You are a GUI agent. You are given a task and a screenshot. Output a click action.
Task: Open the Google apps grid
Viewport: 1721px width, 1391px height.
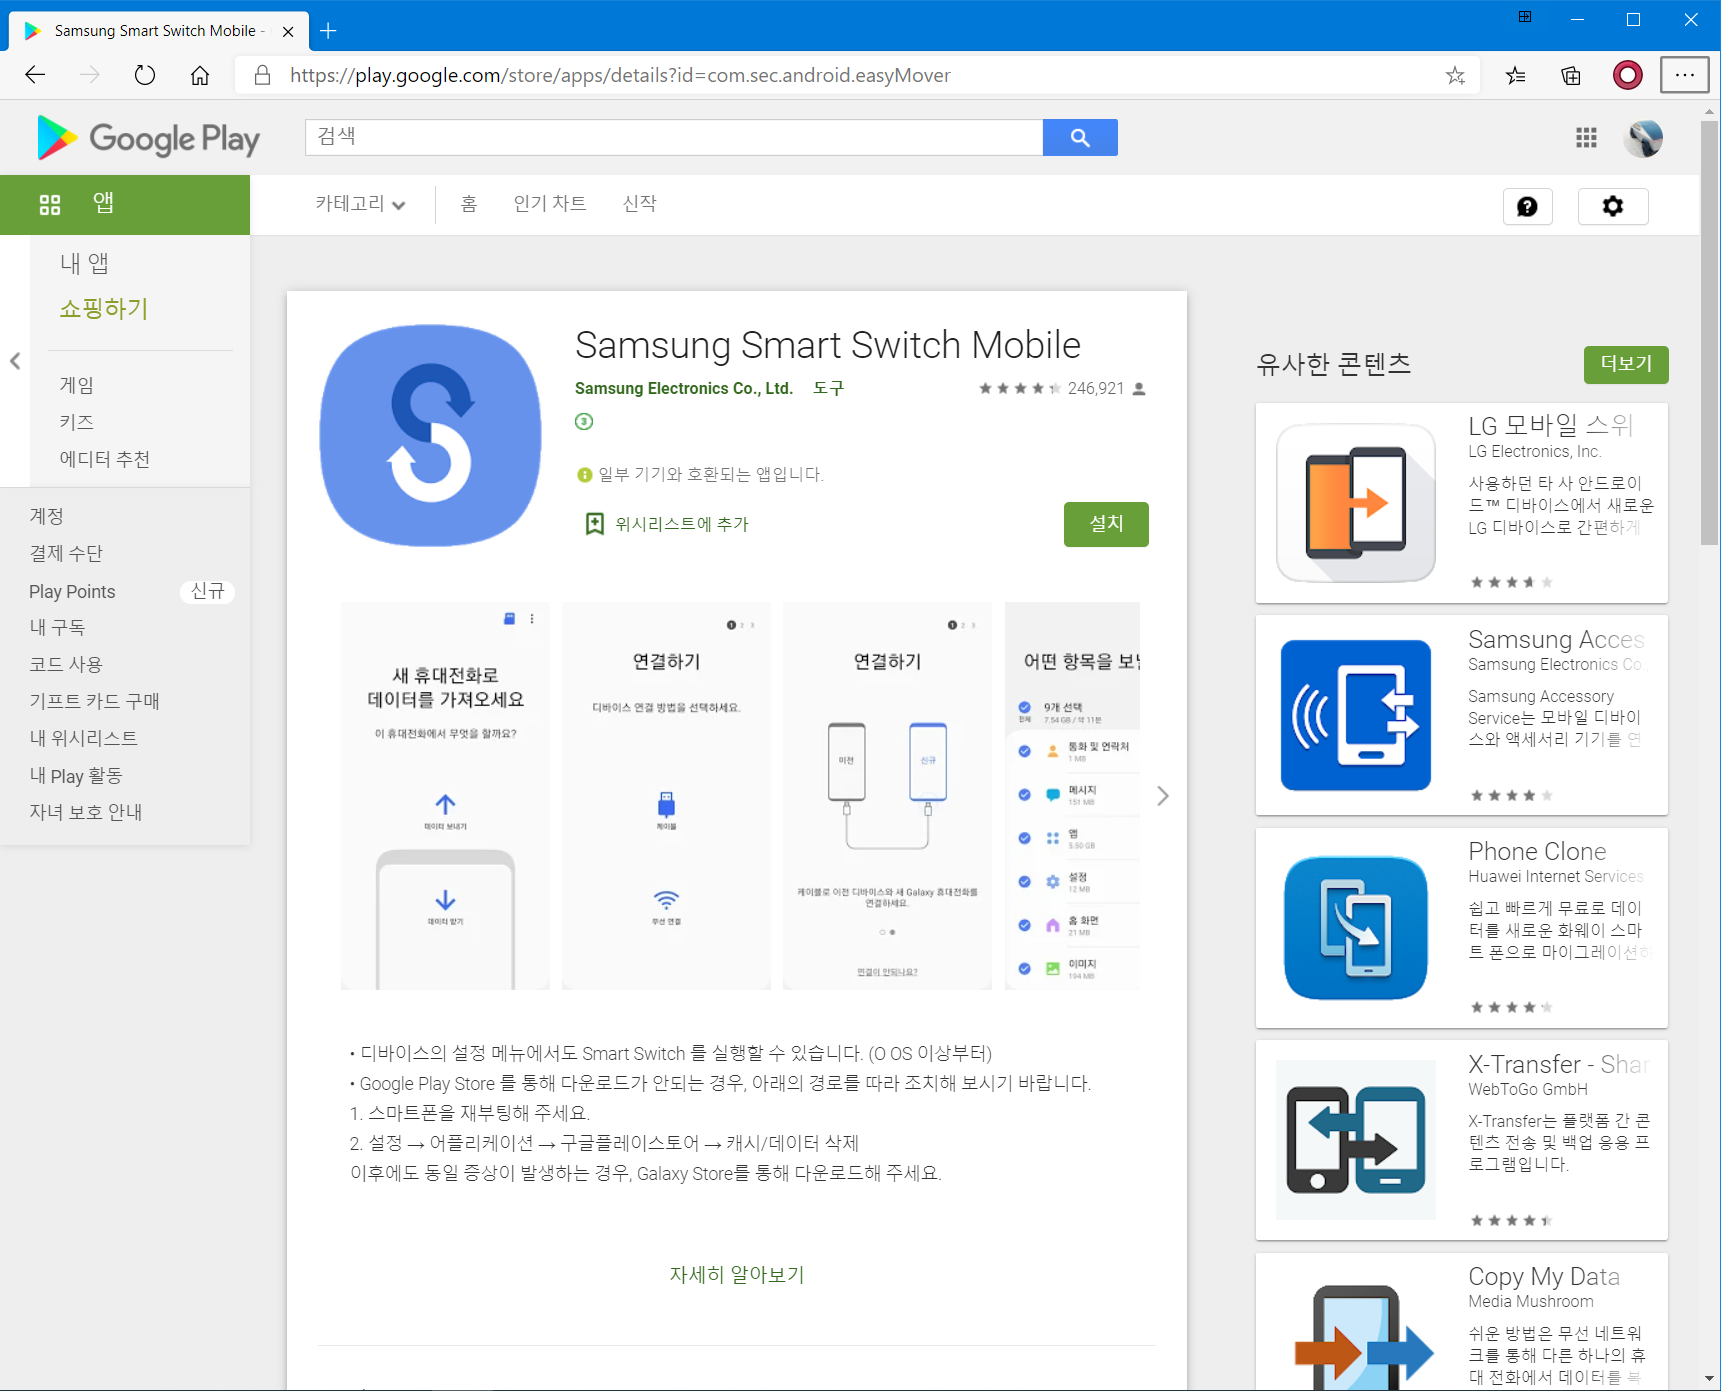pos(1586,138)
